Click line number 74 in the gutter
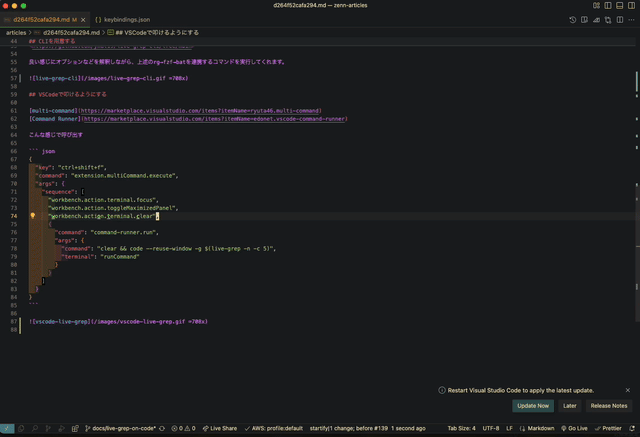This screenshot has height=437, width=640. tap(14, 216)
